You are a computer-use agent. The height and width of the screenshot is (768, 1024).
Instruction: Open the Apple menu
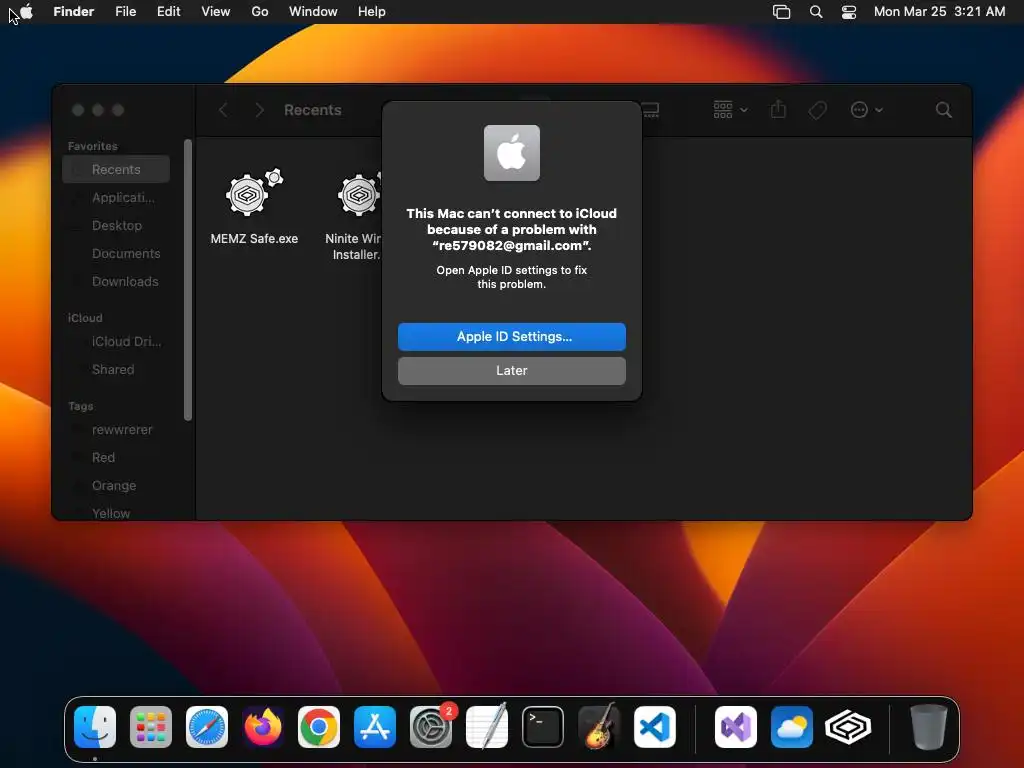(26, 11)
